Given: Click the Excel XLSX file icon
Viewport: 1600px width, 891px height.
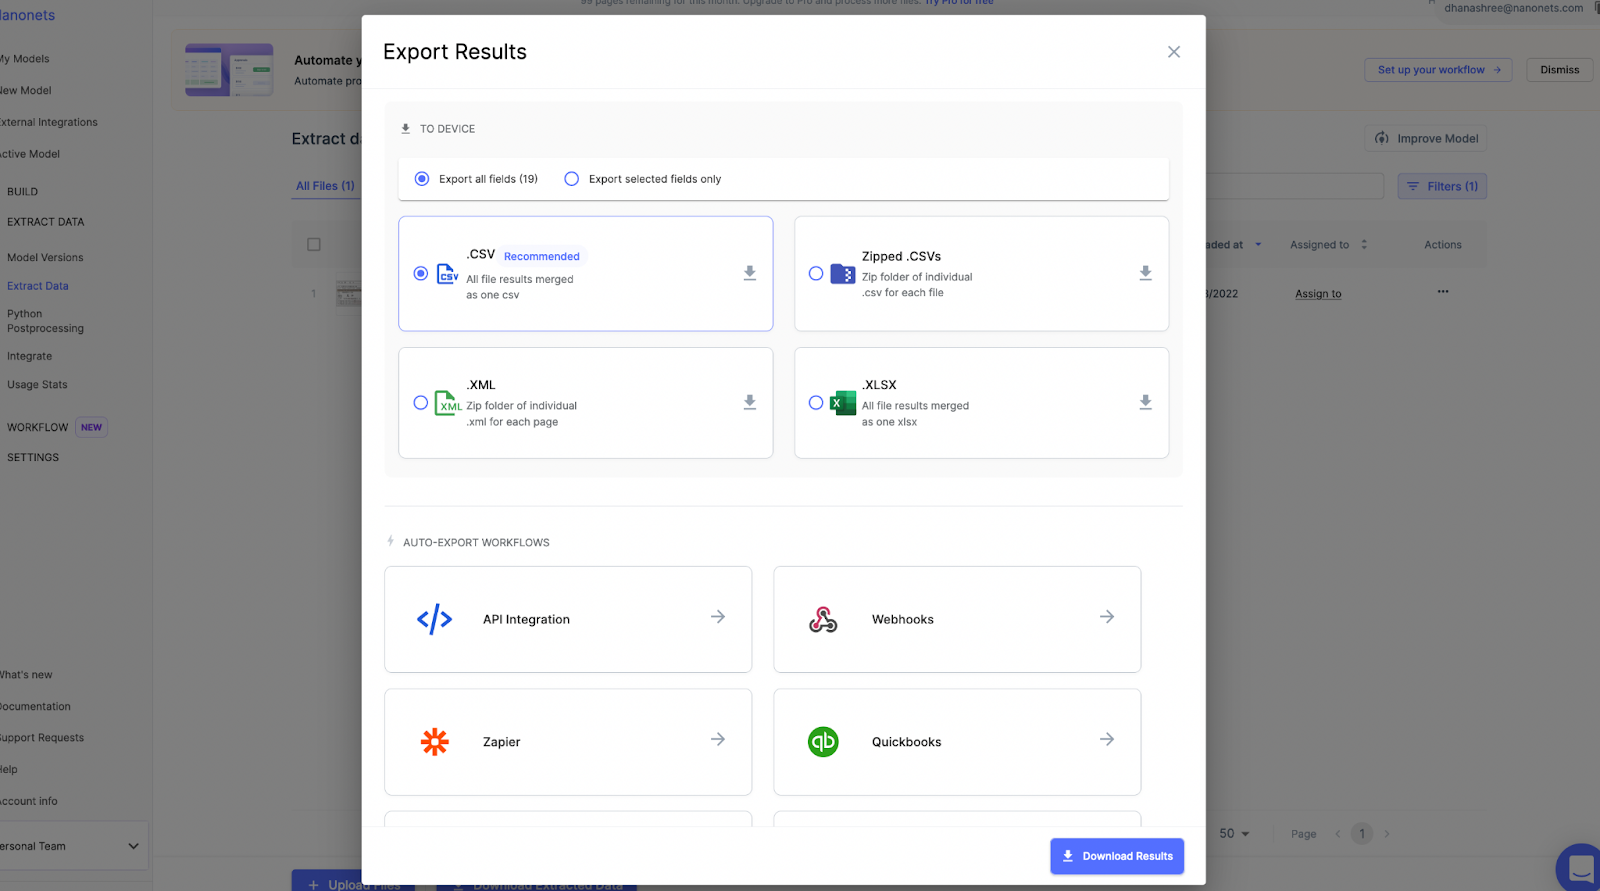Looking at the screenshot, I should (x=844, y=403).
